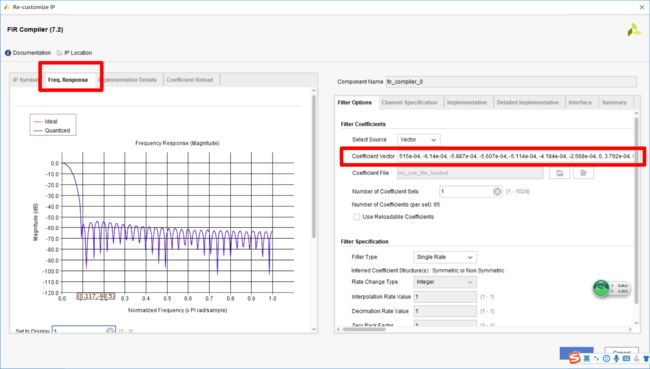Screen dimensions: 650x369
Task: Click the microphone icon in IME bar
Action: [x=616, y=359]
